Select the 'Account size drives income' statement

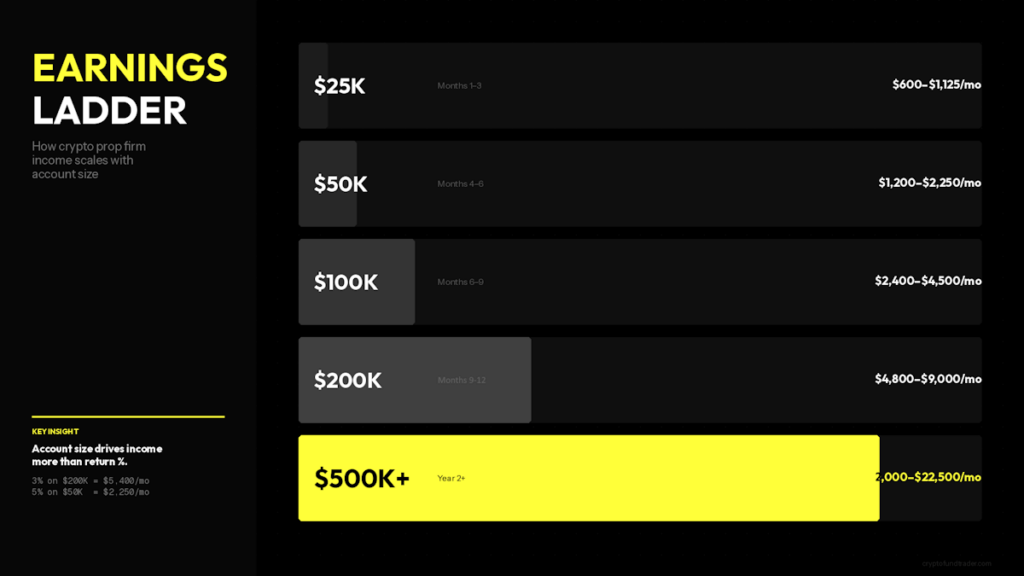tap(97, 455)
